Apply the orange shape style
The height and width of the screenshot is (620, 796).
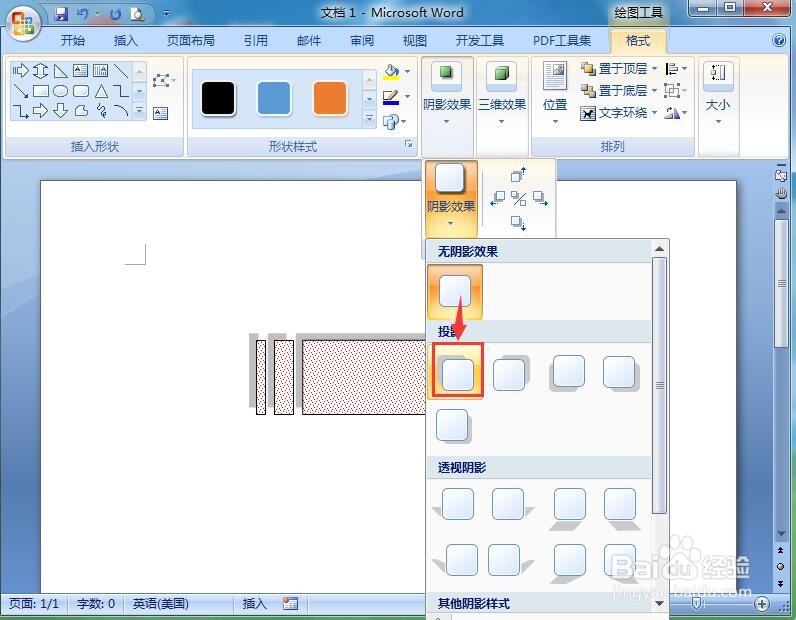point(330,98)
